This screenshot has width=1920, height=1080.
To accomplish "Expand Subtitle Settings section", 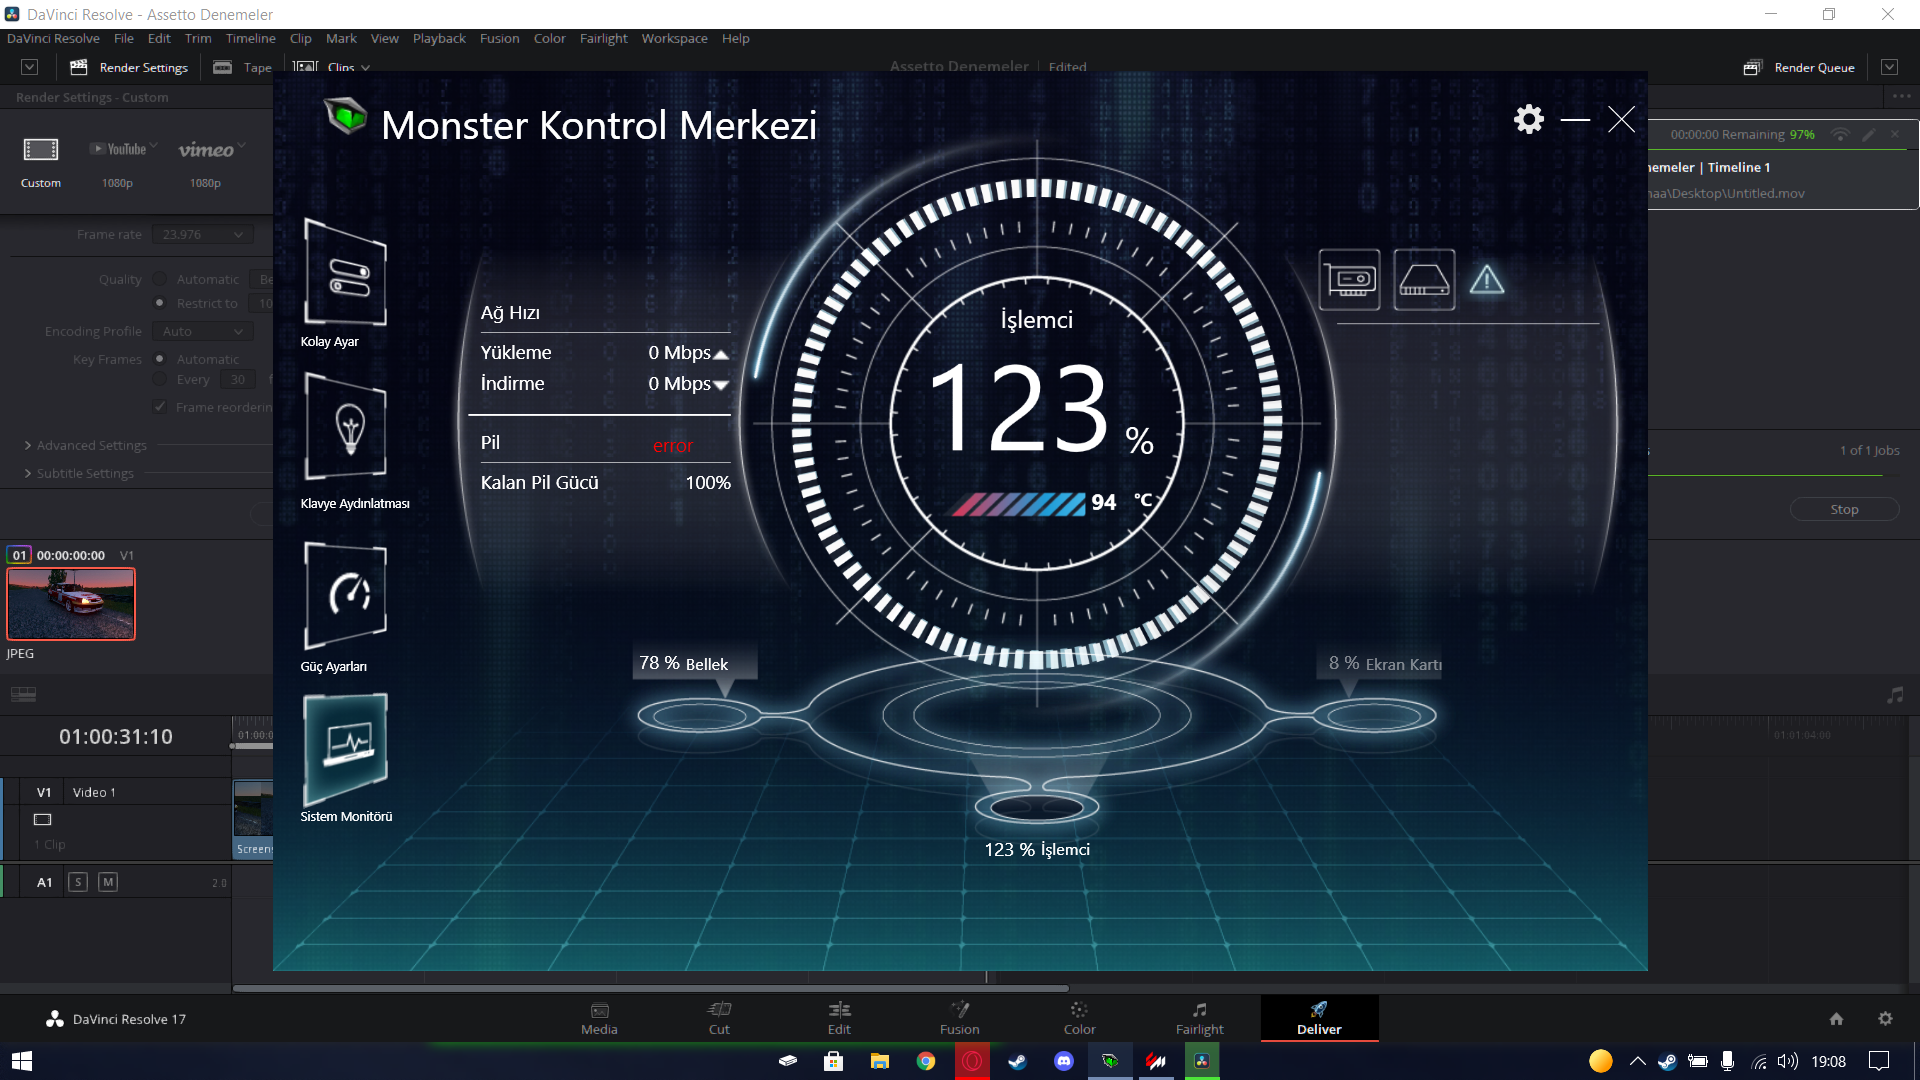I will click(78, 473).
